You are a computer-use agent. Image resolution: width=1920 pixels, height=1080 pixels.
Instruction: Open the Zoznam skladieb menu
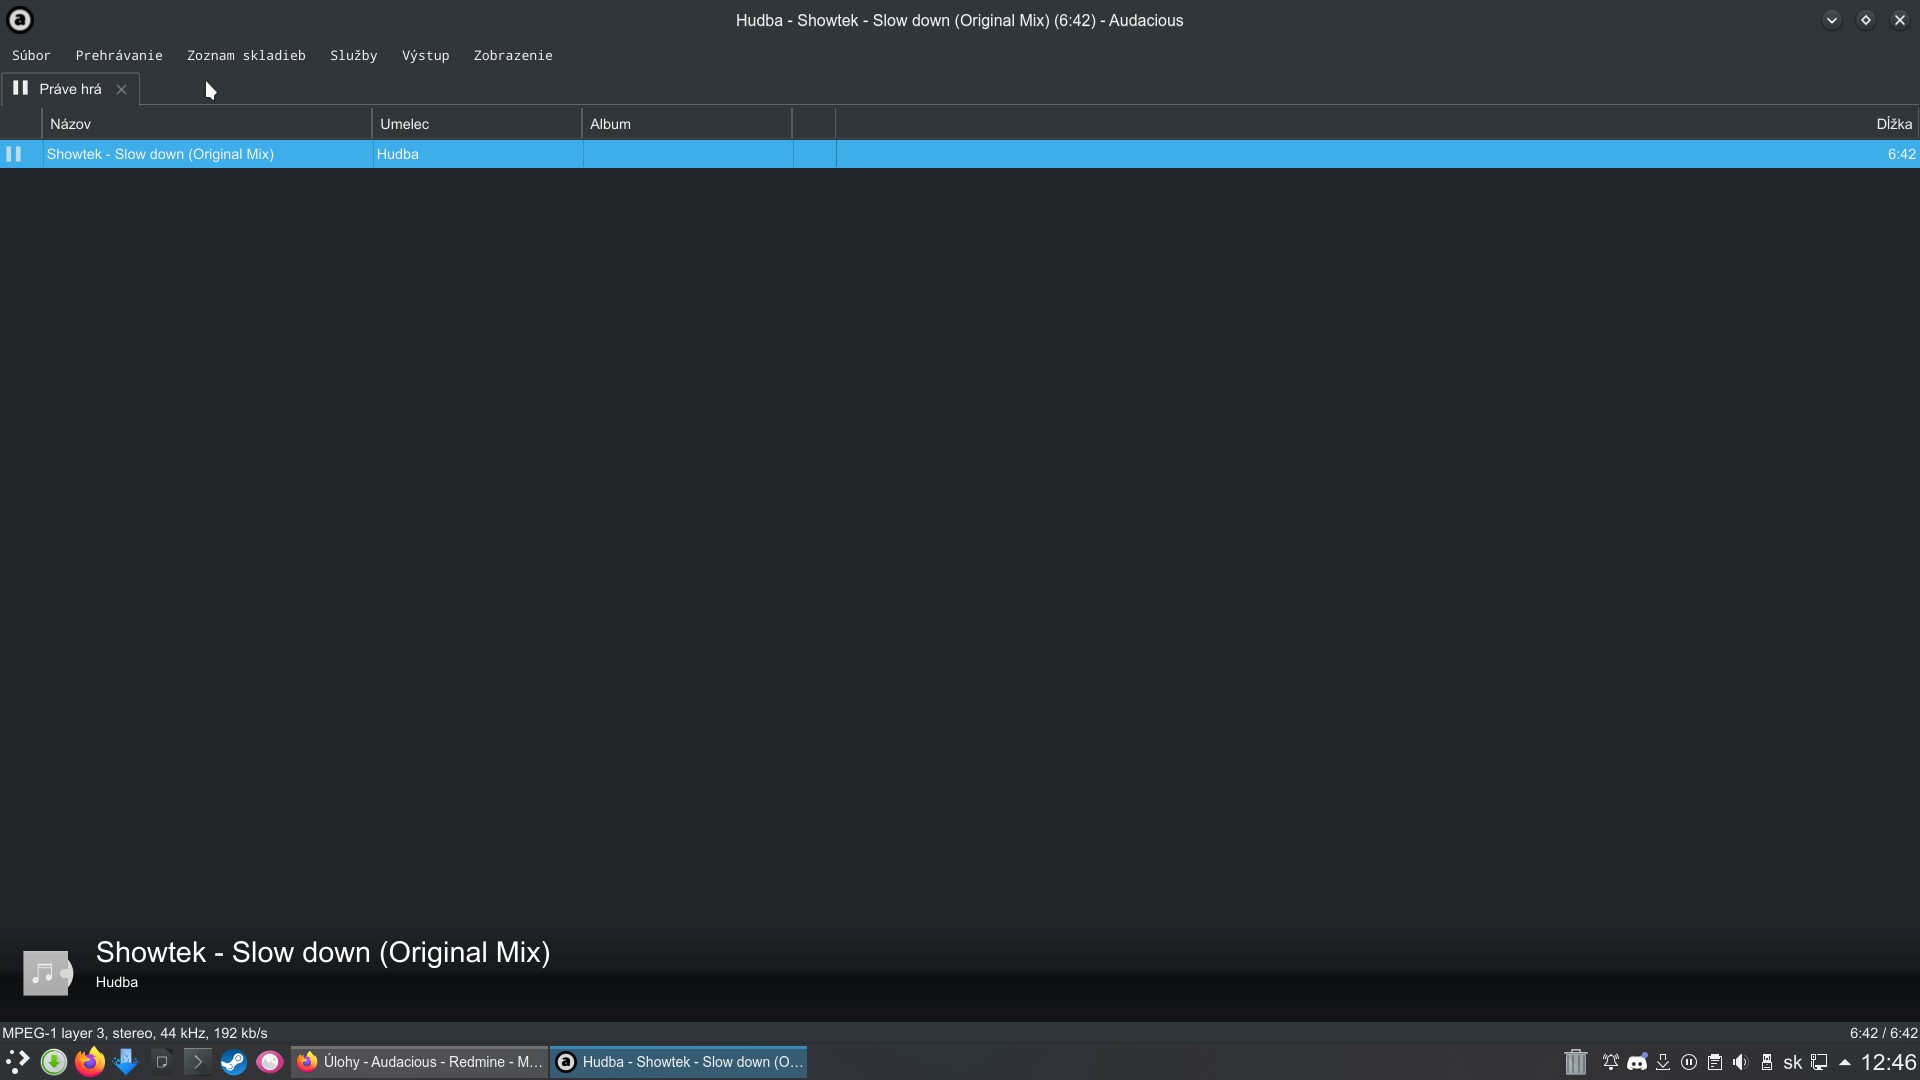point(246,55)
